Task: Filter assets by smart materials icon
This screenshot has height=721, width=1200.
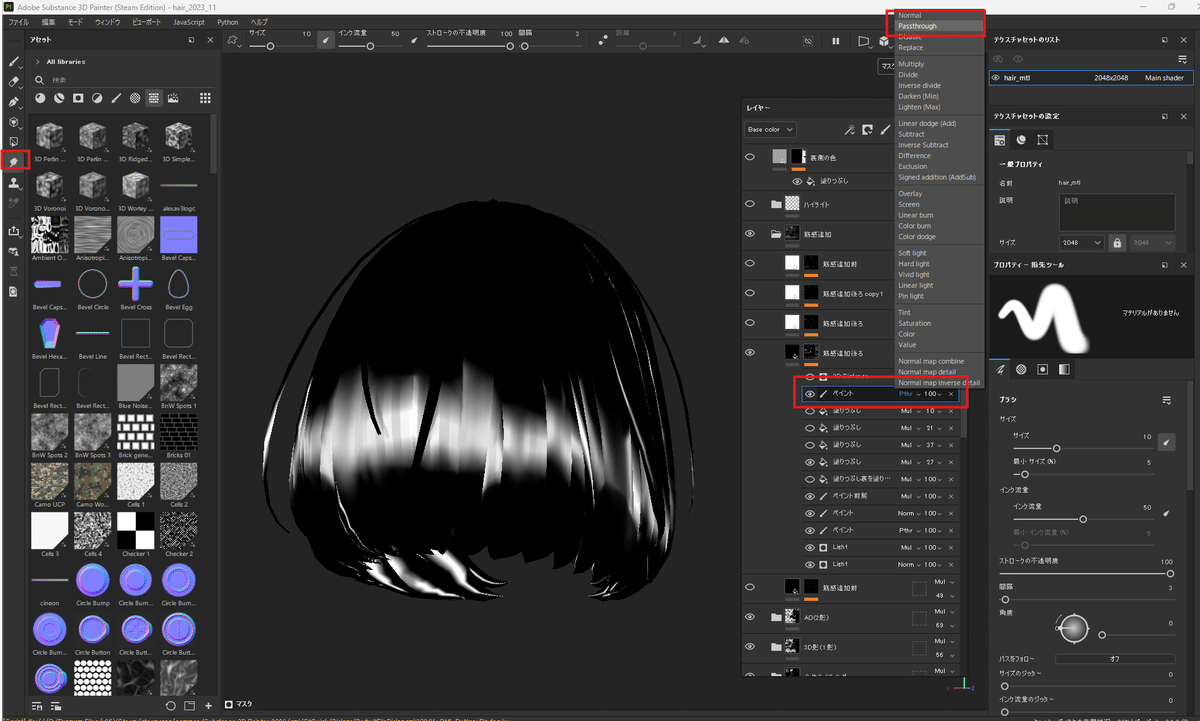Action: pos(60,98)
